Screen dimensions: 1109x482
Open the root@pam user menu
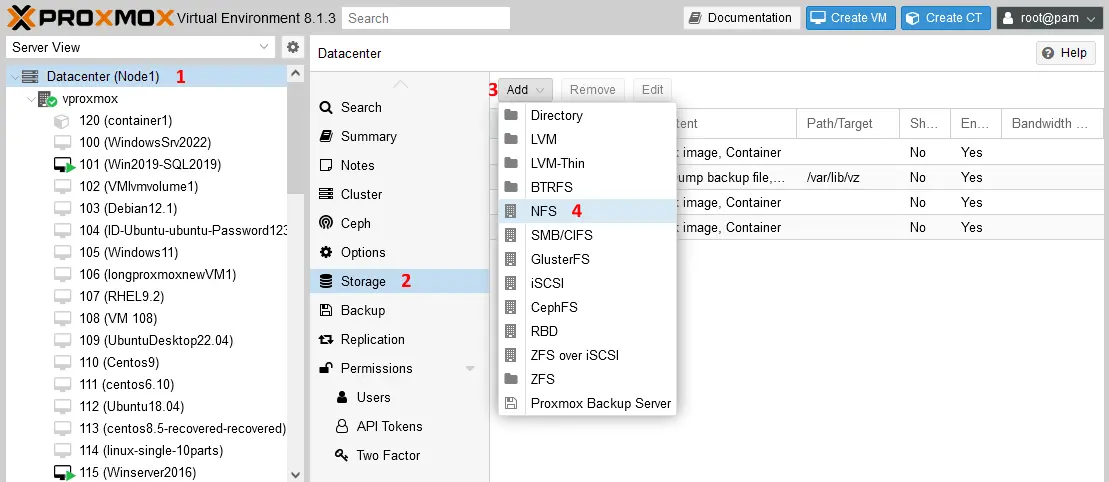1049,18
